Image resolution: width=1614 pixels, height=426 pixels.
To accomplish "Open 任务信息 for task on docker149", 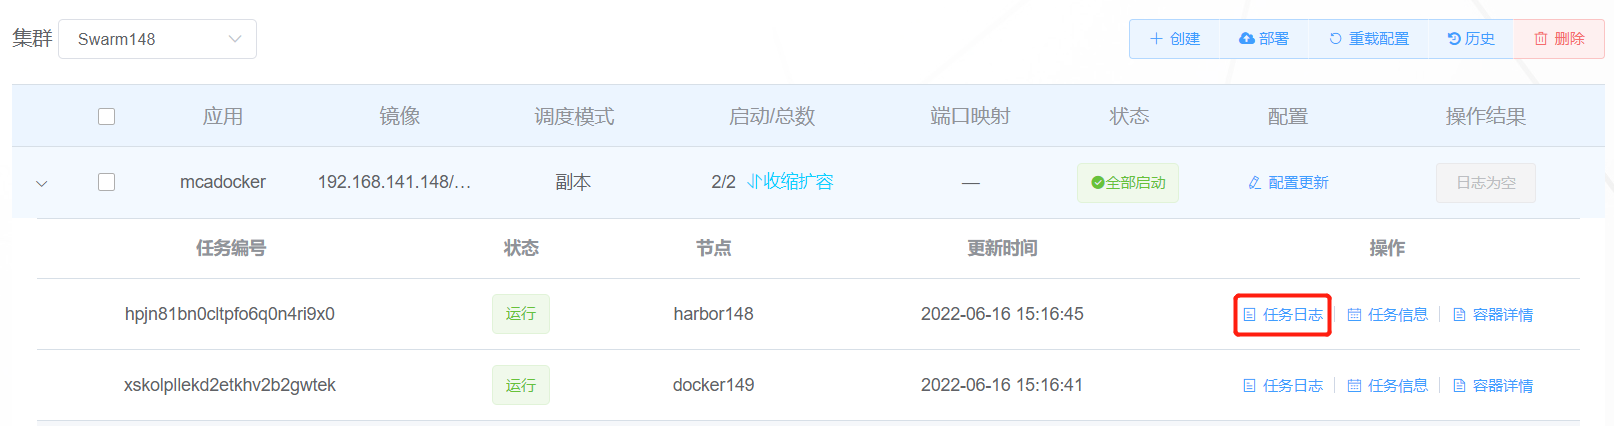I will coord(1388,386).
